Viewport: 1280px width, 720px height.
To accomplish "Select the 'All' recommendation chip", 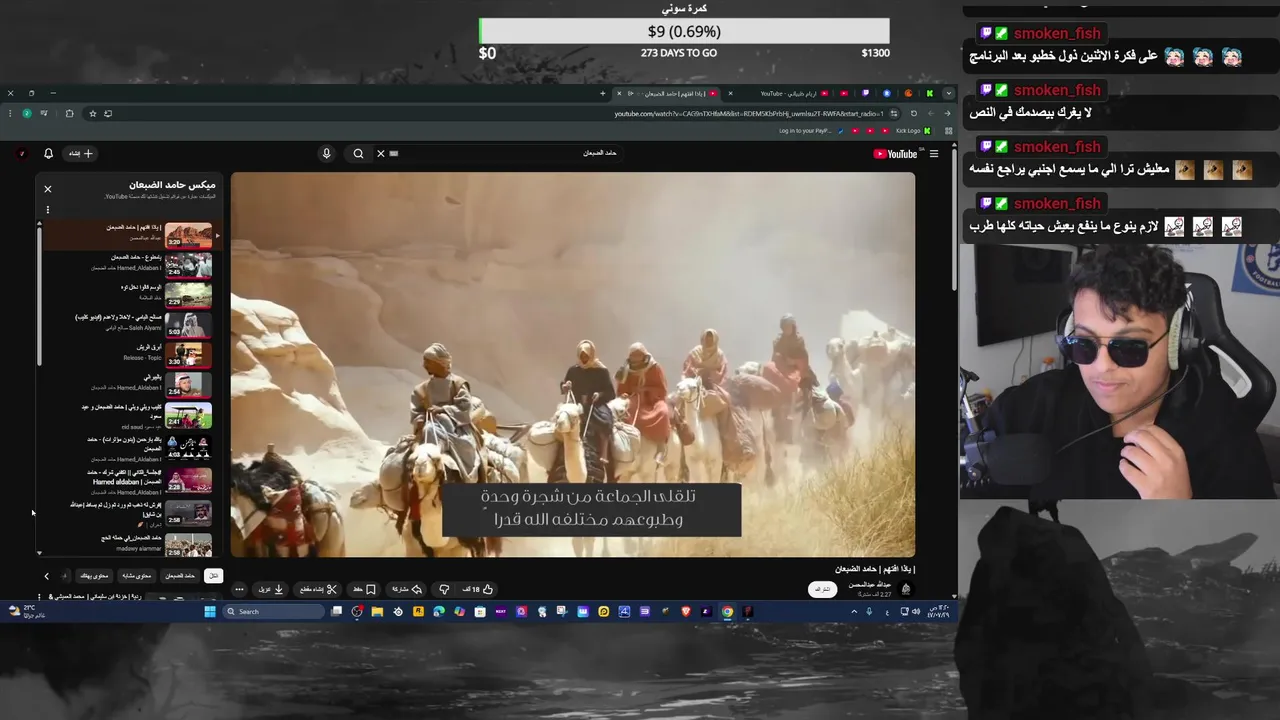I will point(213,576).
